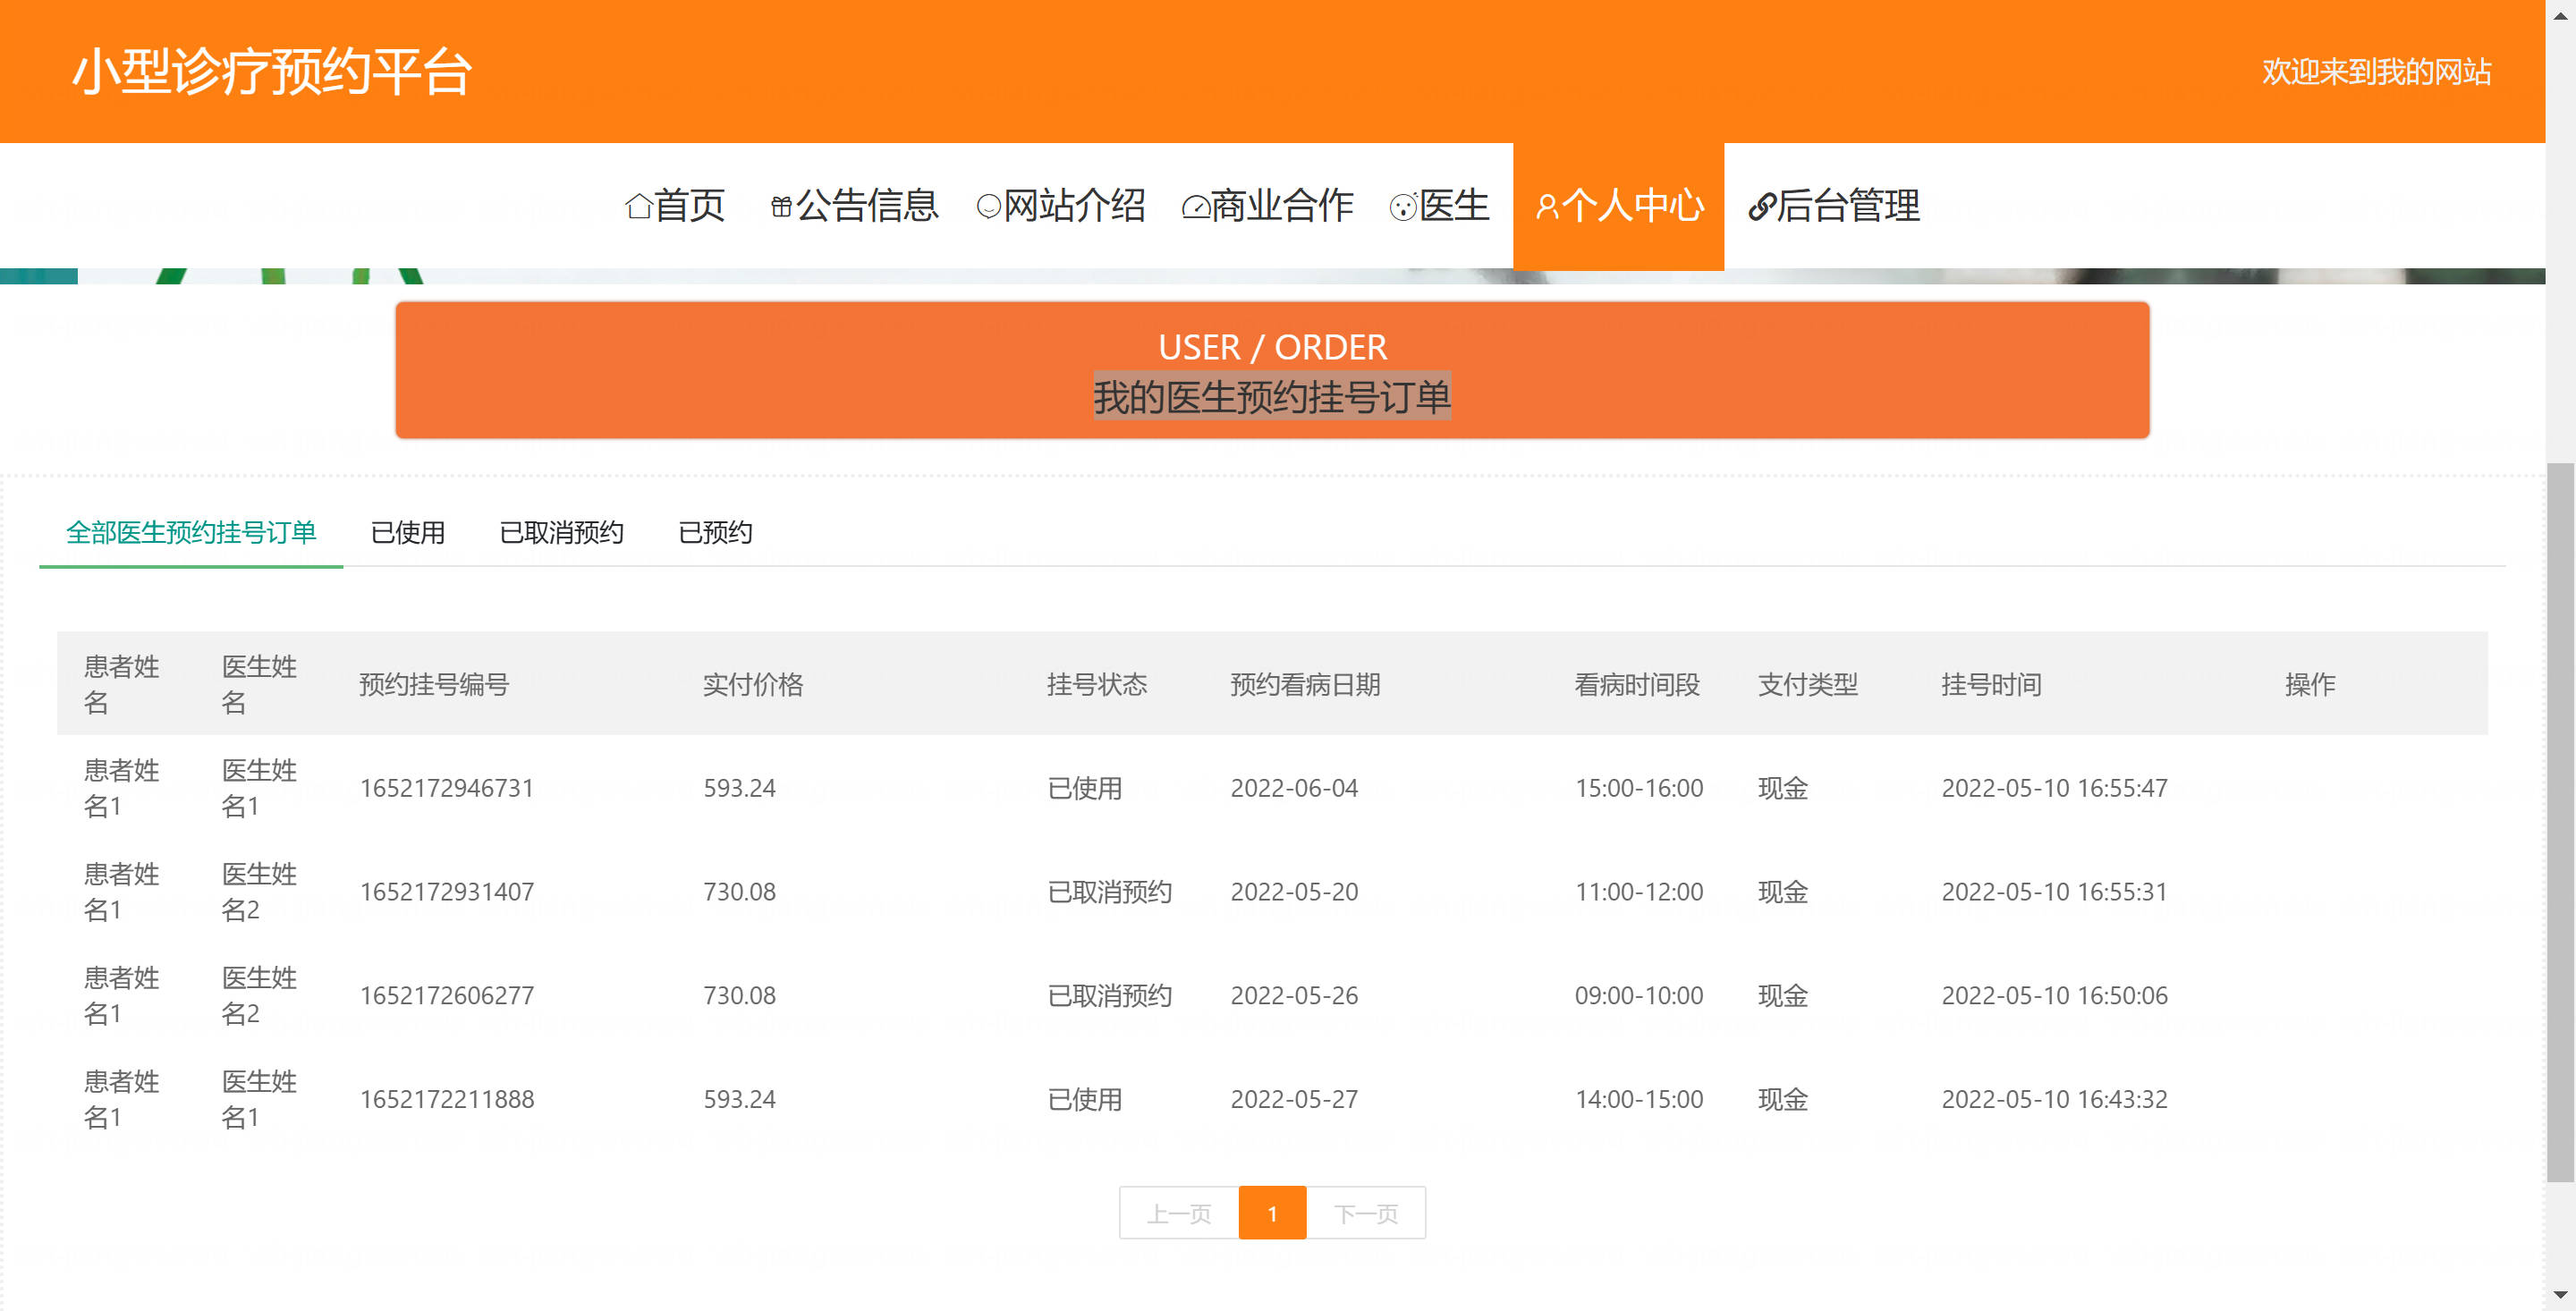The height and width of the screenshot is (1311, 2576).
Task: Click time slot 14:00-15:00
Action: tap(1639, 1100)
